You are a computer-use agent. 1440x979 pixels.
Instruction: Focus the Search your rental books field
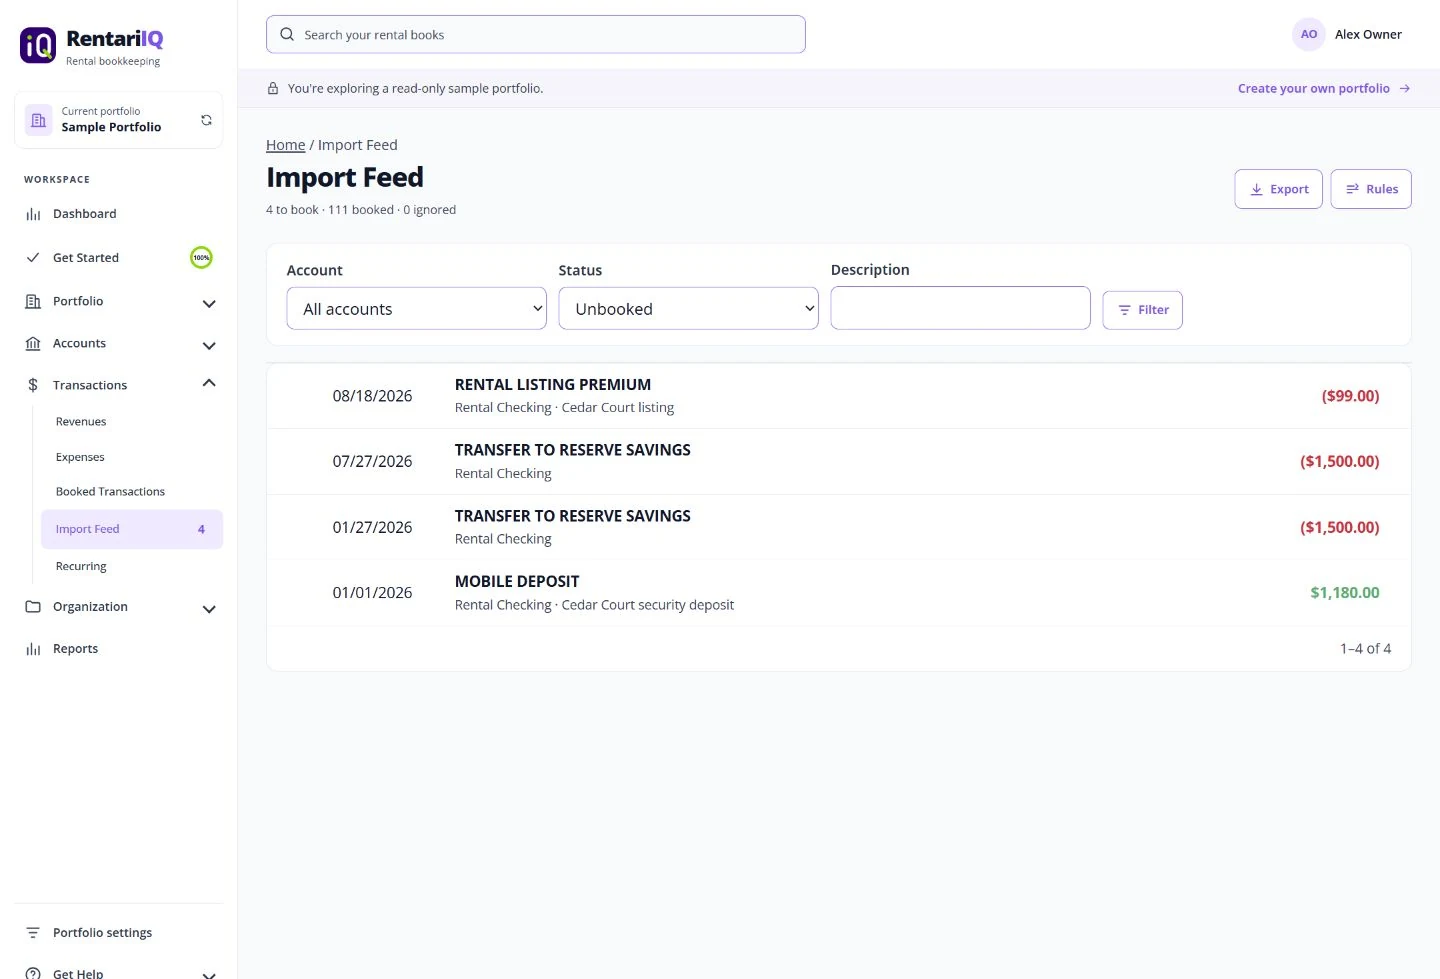pos(536,34)
